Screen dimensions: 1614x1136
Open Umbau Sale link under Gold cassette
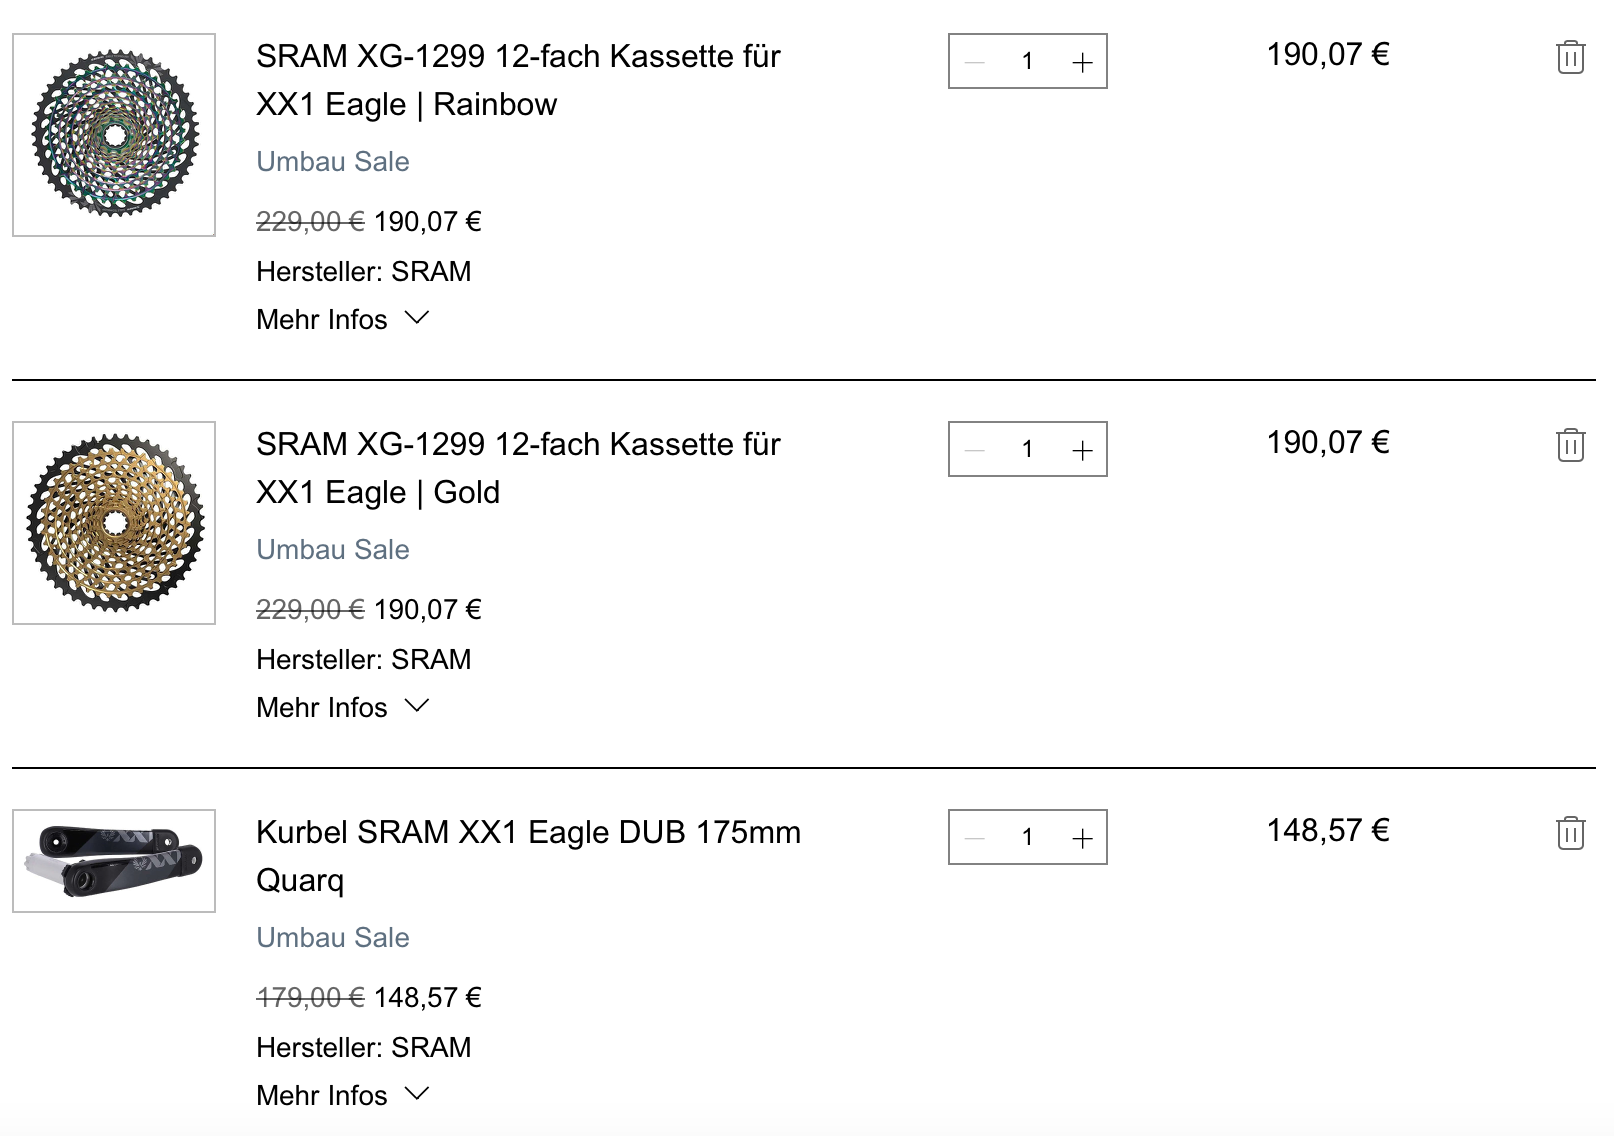(x=332, y=550)
